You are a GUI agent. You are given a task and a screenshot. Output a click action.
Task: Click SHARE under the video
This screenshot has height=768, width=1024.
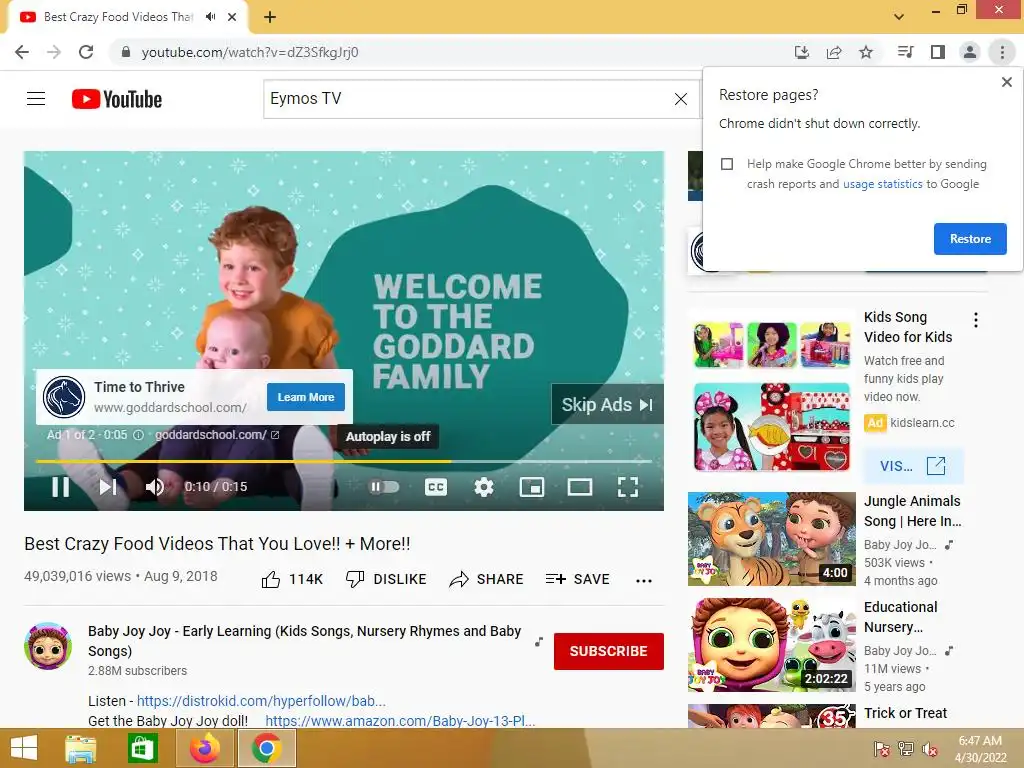[487, 579]
